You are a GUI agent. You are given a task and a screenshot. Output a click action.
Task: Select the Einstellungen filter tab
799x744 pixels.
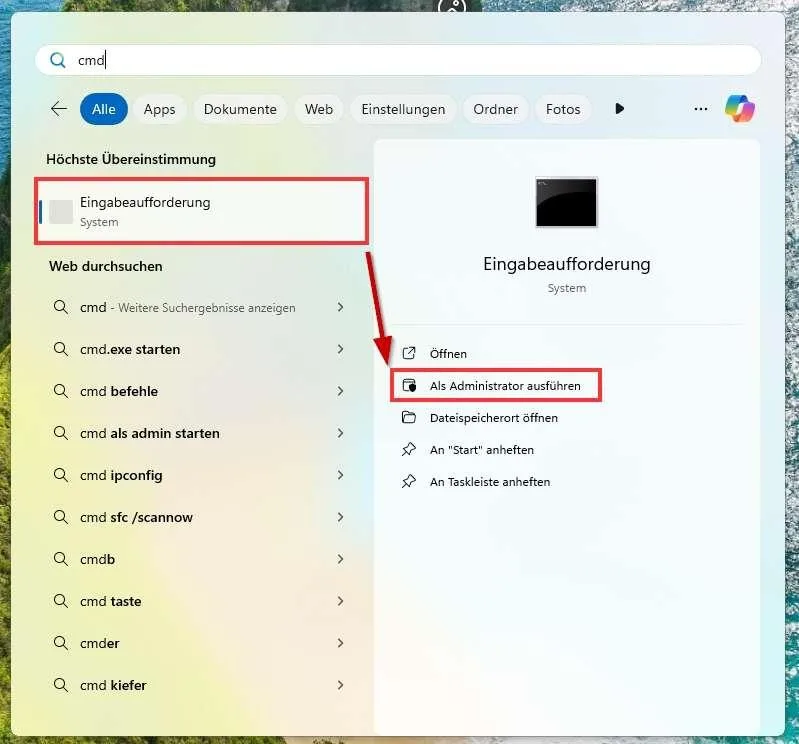[403, 109]
